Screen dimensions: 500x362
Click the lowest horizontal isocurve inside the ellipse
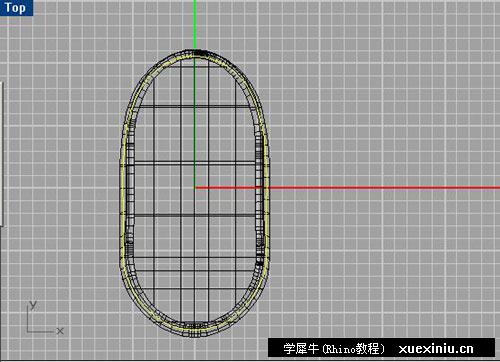195,289
